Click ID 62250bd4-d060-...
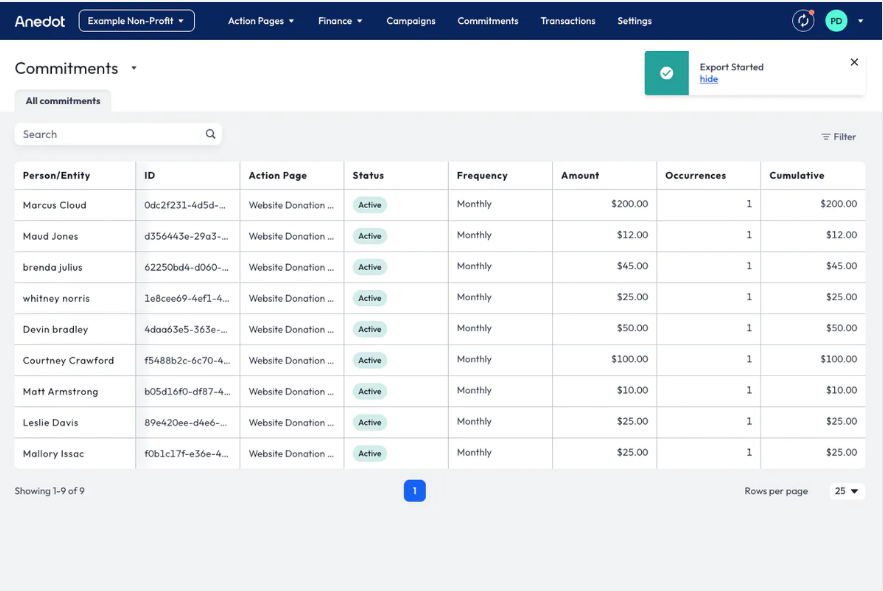The height and width of the screenshot is (591, 883). (x=186, y=267)
